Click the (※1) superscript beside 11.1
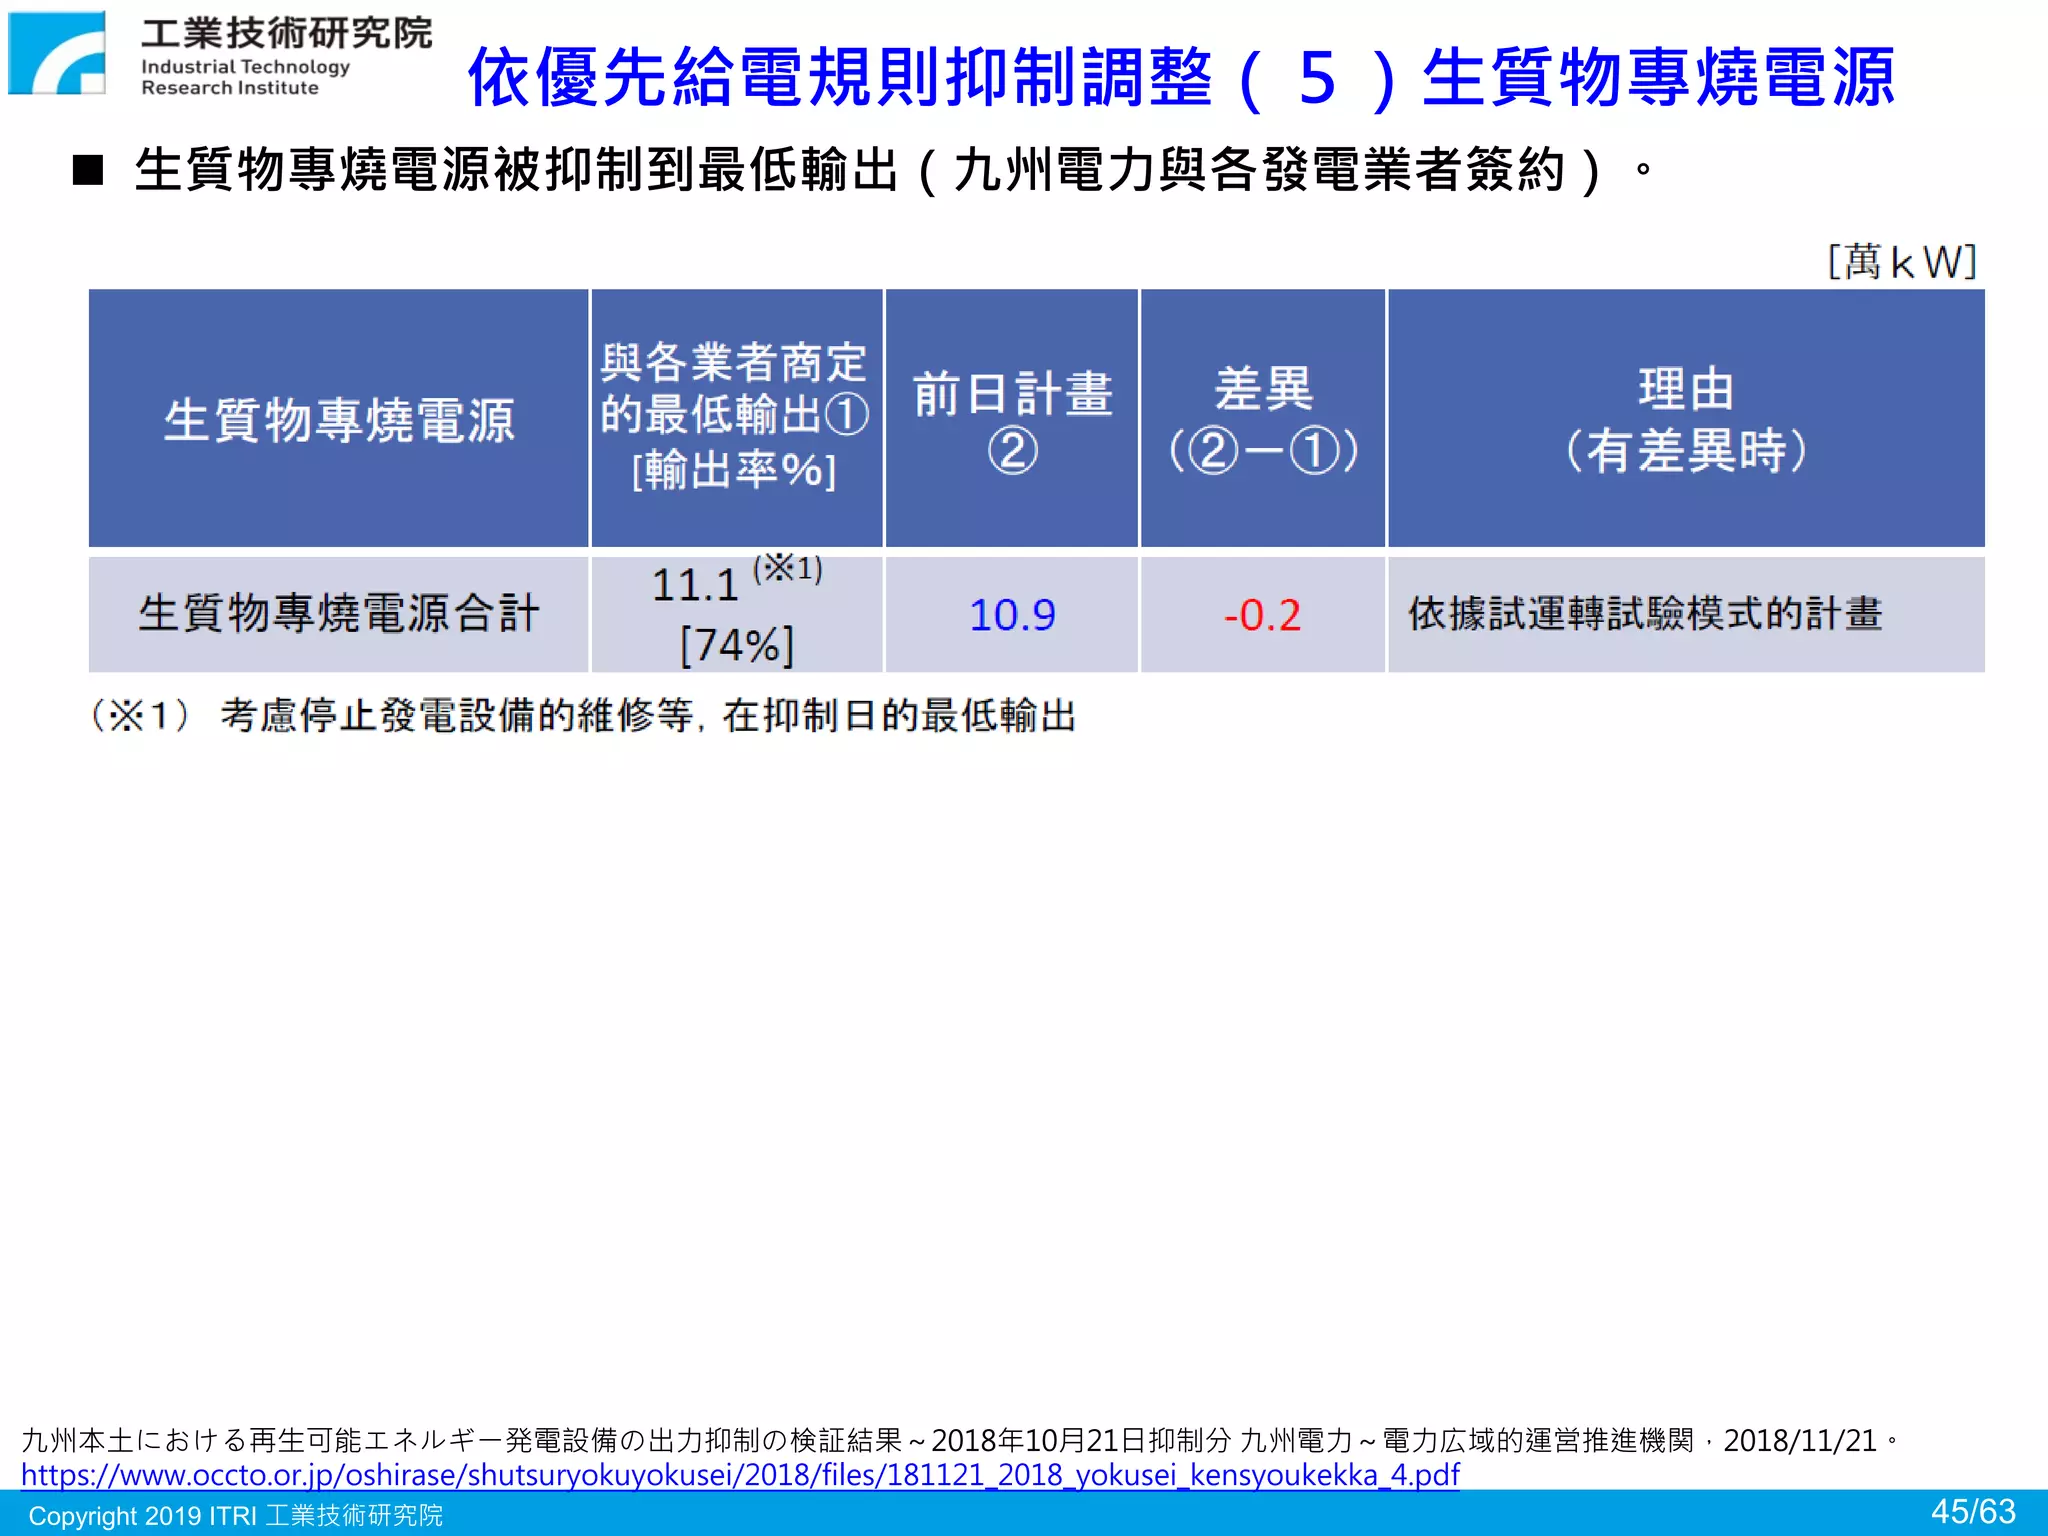Image resolution: width=2048 pixels, height=1536 pixels. (788, 569)
